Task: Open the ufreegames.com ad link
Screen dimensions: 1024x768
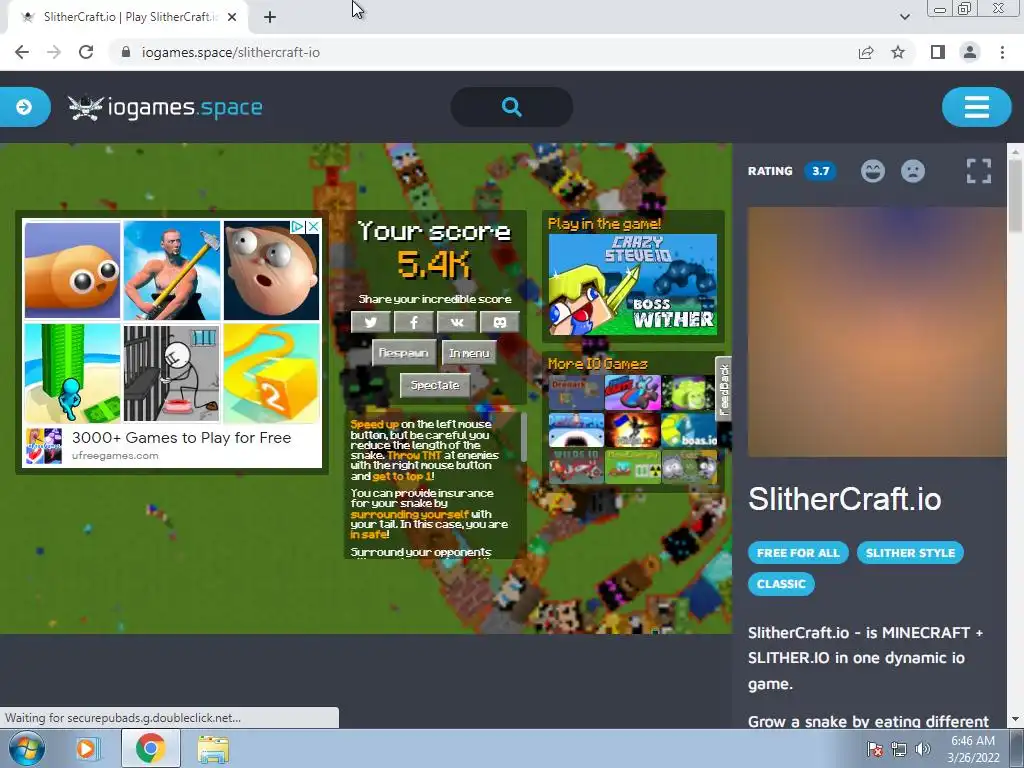Action: pos(115,456)
